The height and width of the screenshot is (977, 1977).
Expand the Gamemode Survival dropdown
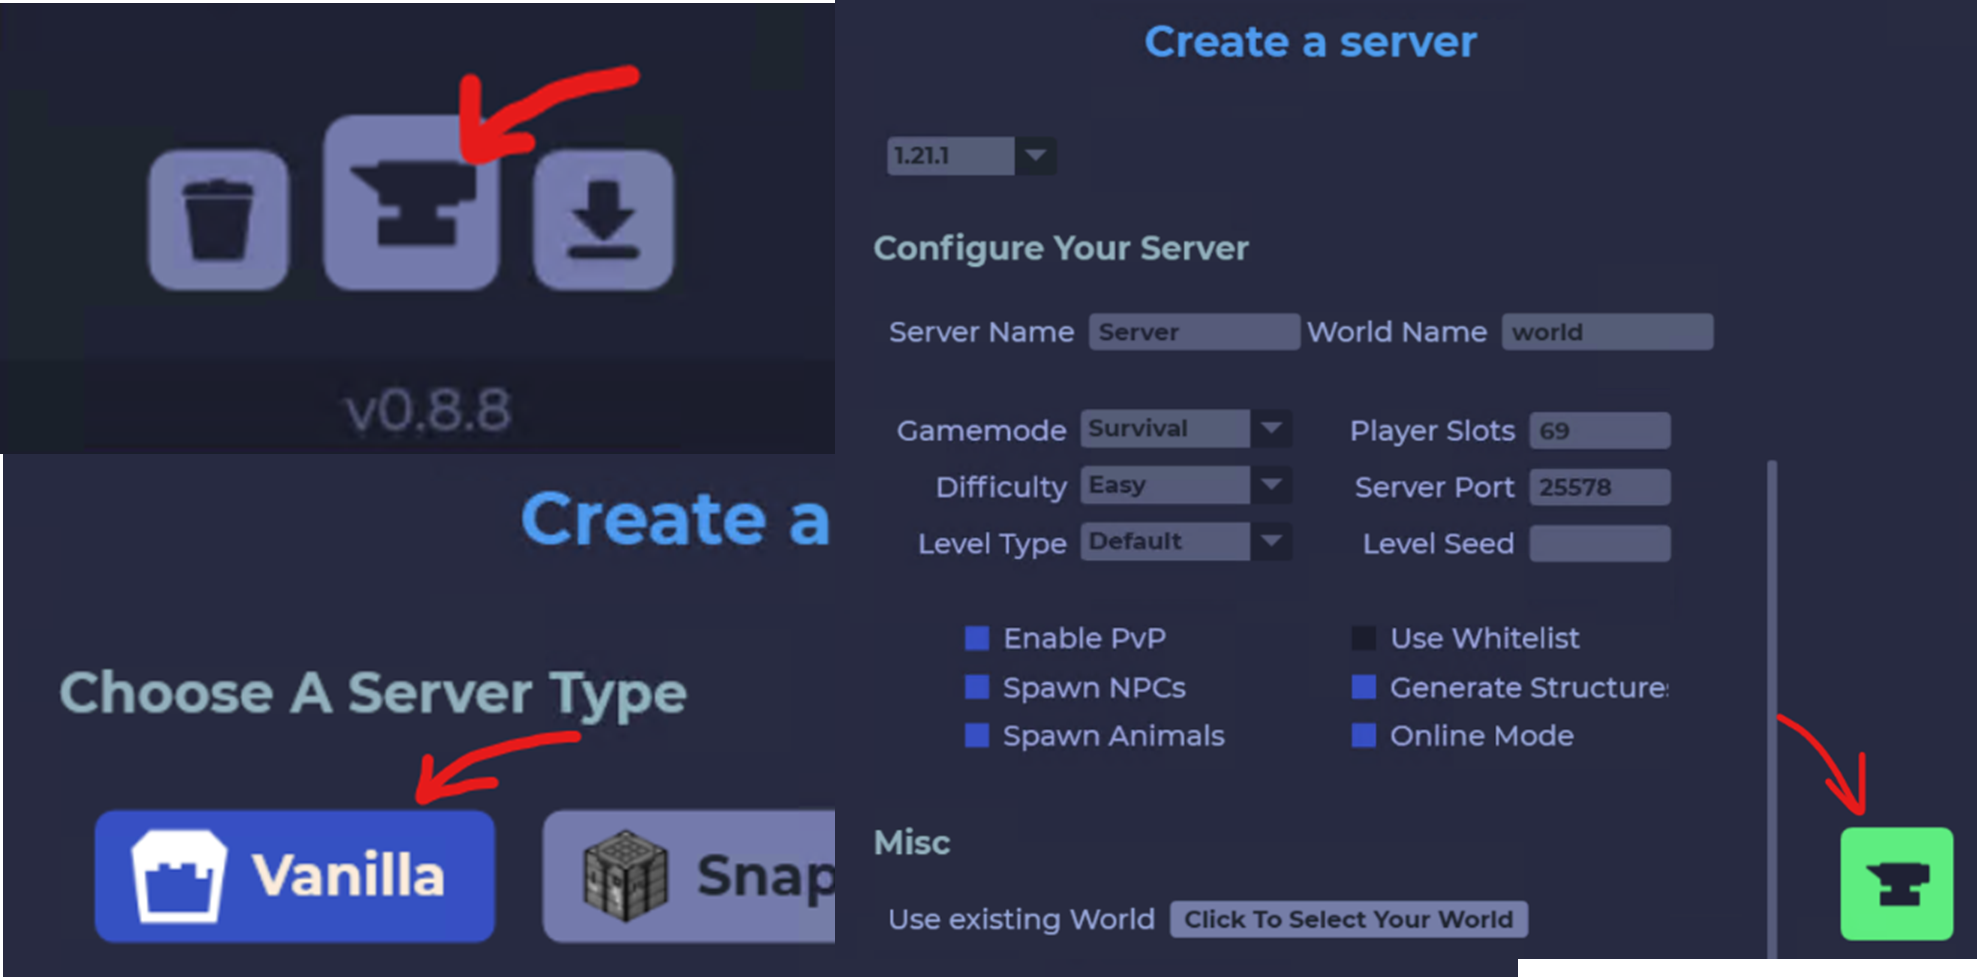[1271, 429]
